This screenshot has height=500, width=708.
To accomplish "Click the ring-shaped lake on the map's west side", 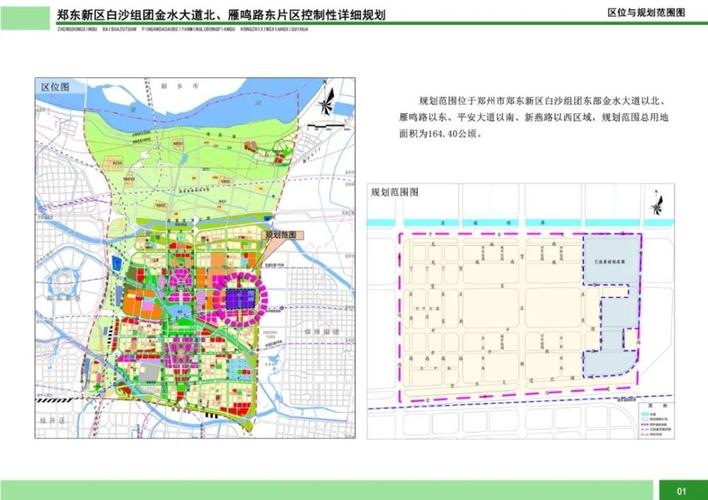I will 65,282.
